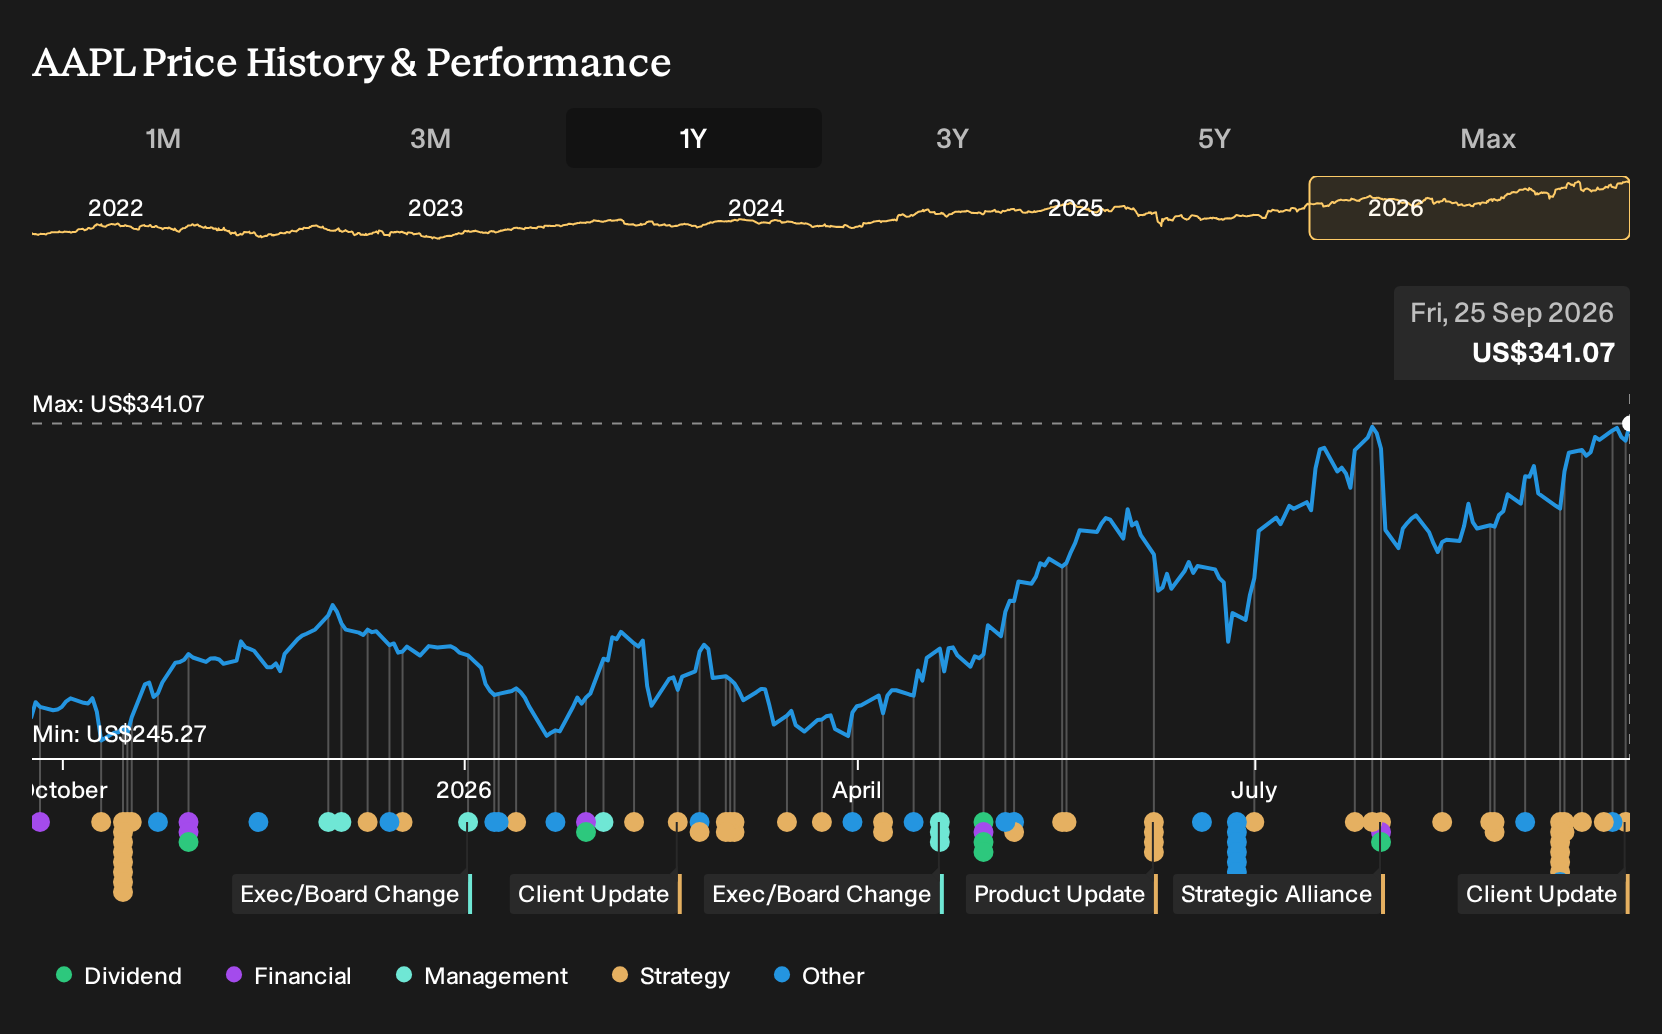Screen dimensions: 1662x1034
Task: Toggle the Strategy legend filter
Action: click(x=671, y=976)
